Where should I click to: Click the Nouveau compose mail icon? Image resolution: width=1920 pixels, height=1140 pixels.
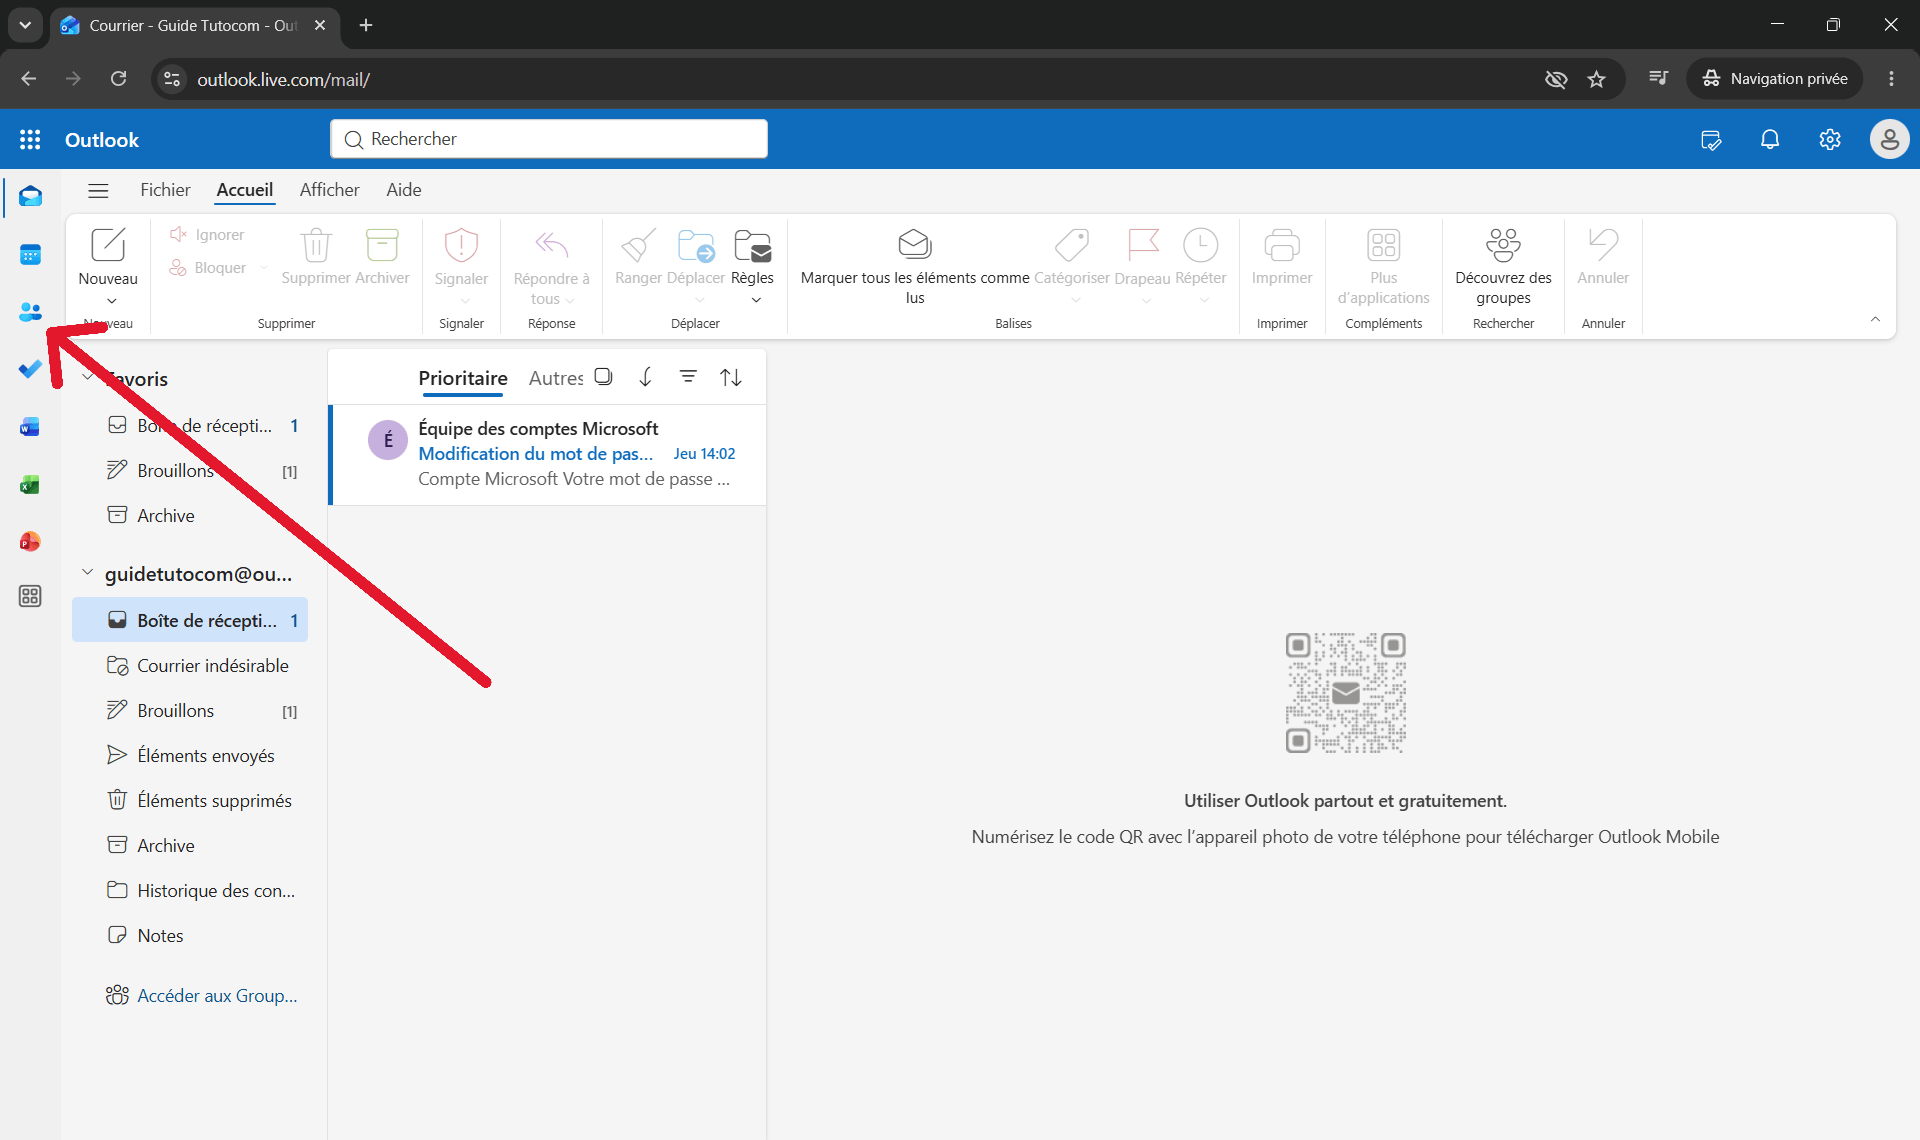[x=108, y=244]
